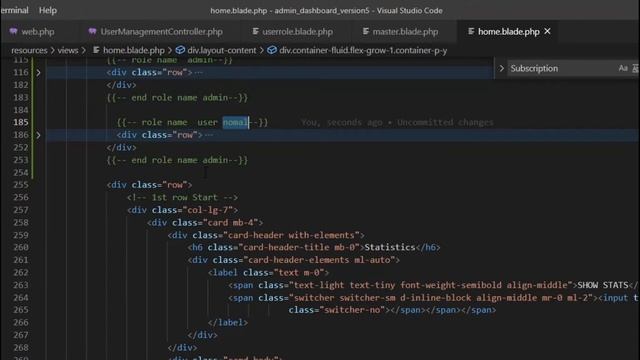Viewport: 640px width, 360px height.
Task: Click the PHP file icon on the web.php tab
Action: [13, 31]
